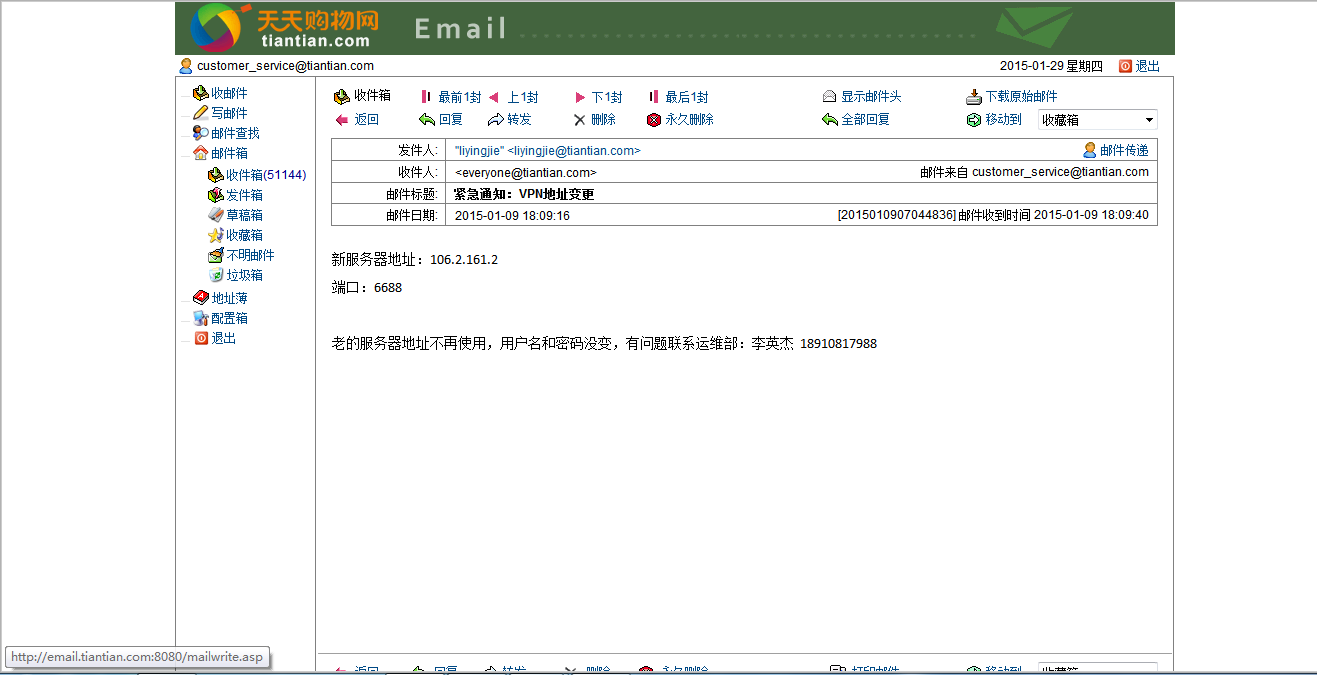Click the 收藏箱 star icon
The image size is (1317, 675).
coord(216,235)
